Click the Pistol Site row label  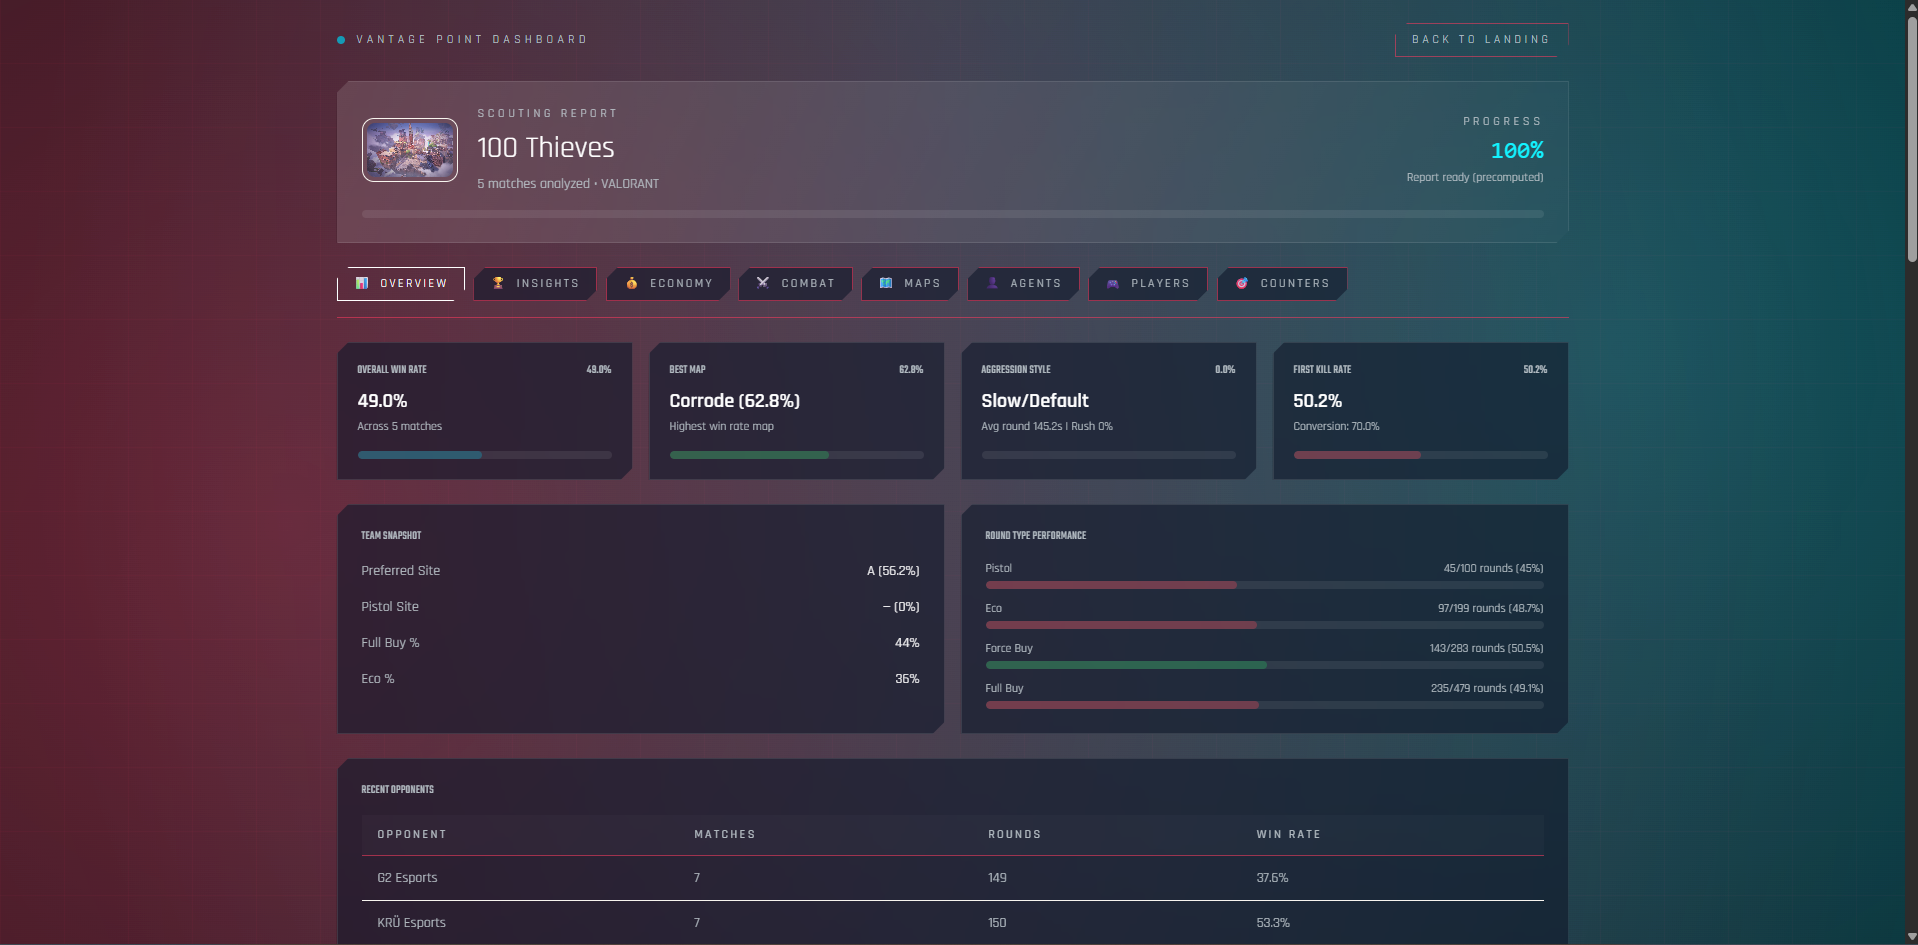[390, 607]
